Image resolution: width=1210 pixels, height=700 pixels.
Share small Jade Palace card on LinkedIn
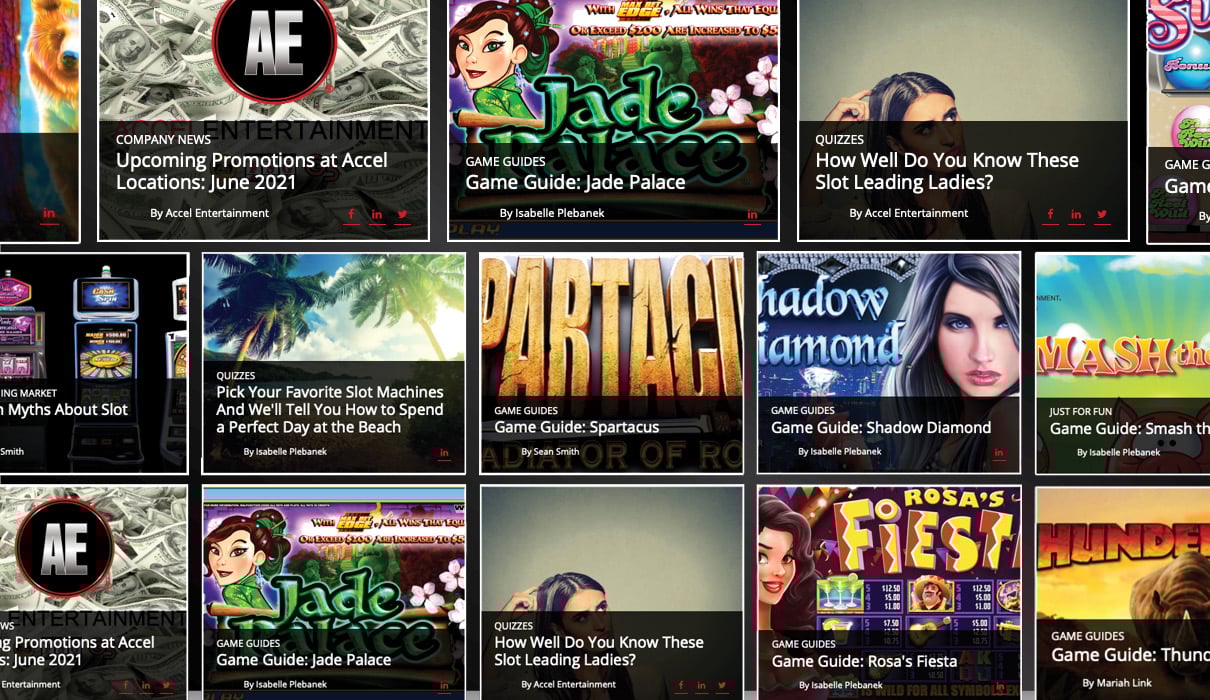444,685
